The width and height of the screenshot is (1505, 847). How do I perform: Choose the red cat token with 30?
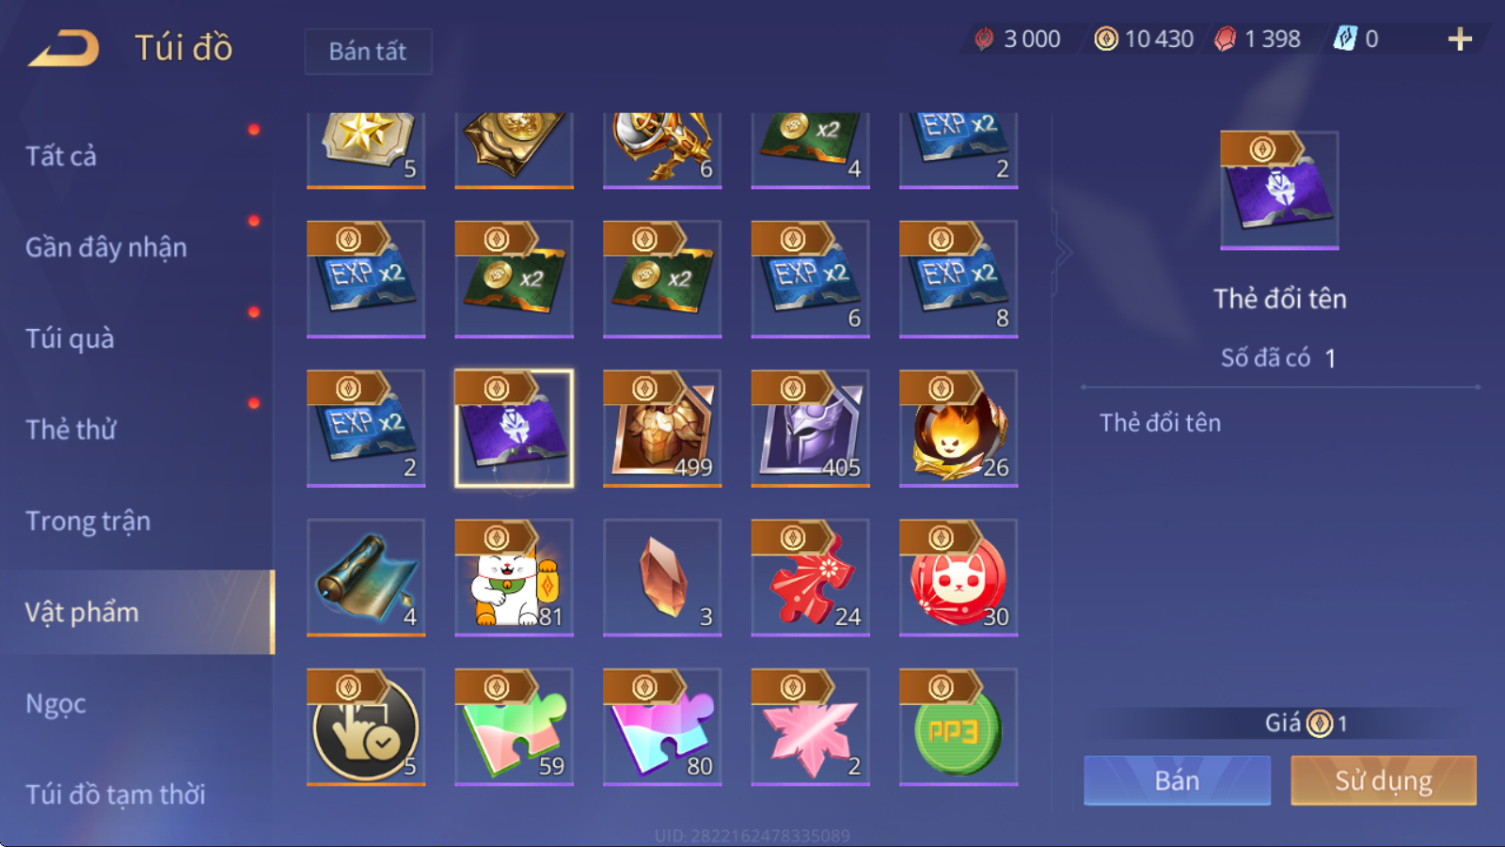pos(958,577)
